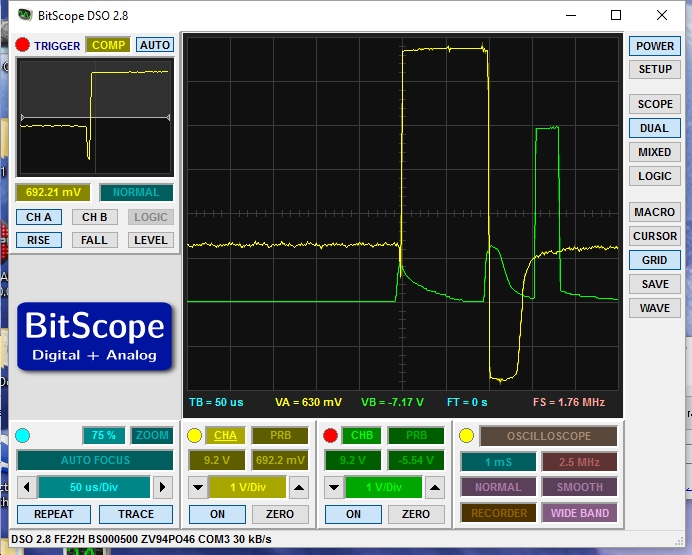Click the cyan timebase indicator light
The image size is (692, 555).
point(23,435)
